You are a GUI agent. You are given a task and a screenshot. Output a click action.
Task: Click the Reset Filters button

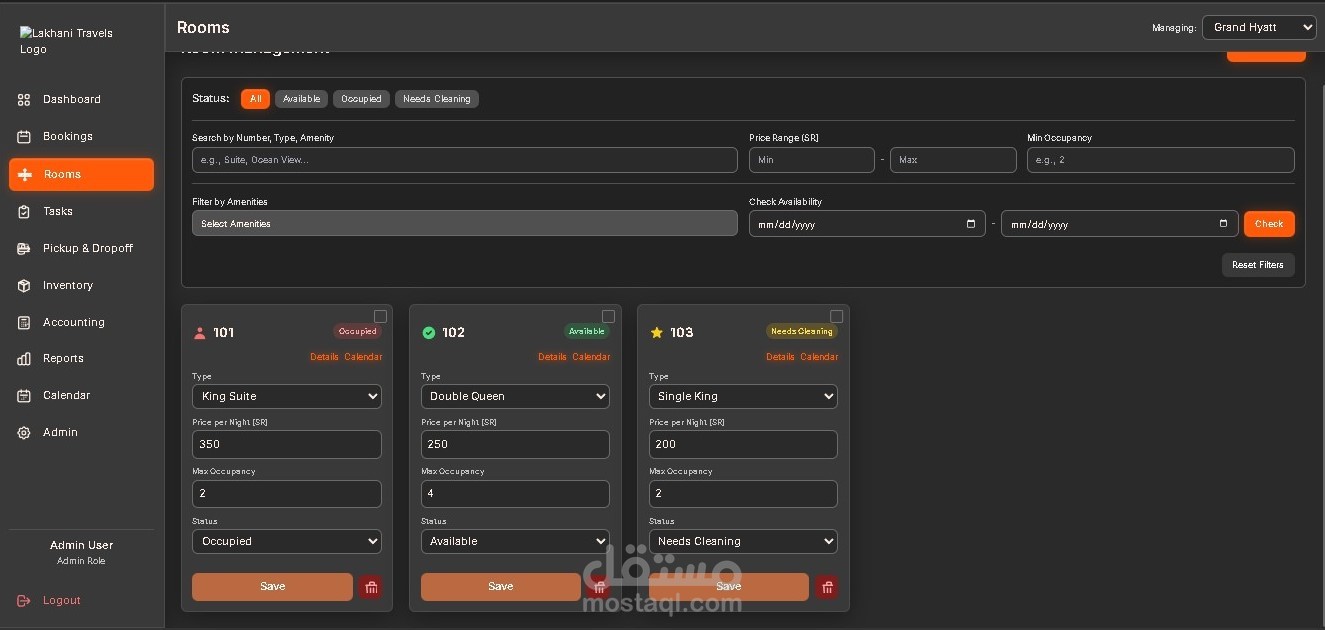click(x=1258, y=265)
